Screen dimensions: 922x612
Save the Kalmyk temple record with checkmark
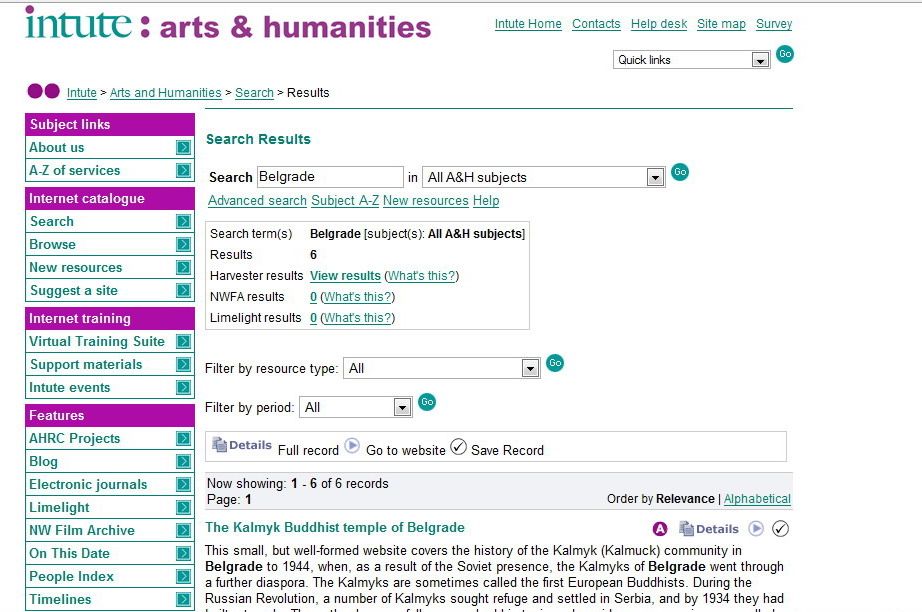781,529
